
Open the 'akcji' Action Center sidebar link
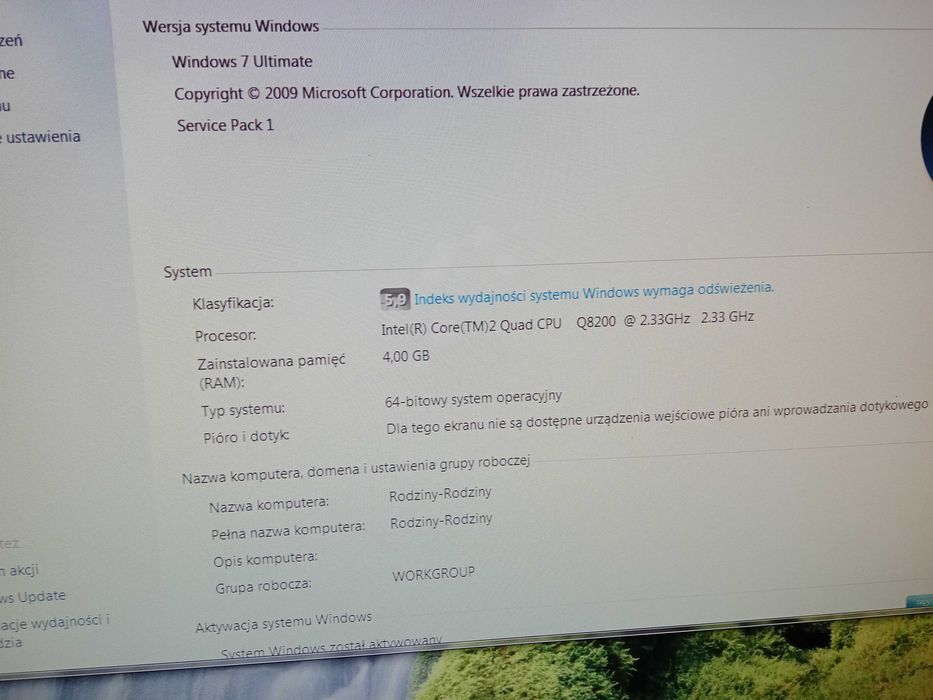tap(20, 570)
